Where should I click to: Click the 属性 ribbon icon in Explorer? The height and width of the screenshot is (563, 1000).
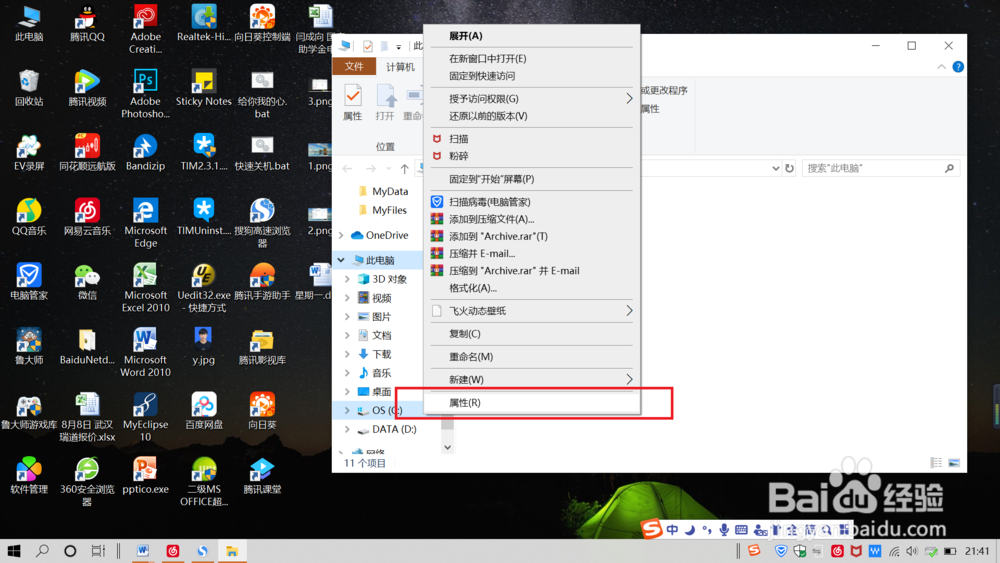(353, 103)
